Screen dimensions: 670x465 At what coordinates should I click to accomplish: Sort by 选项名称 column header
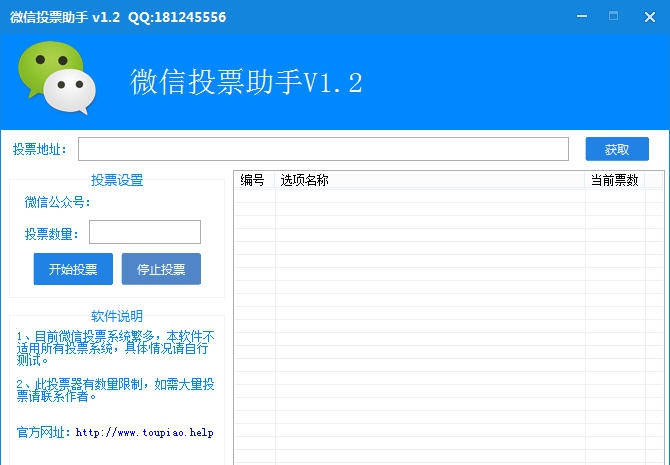pyautogui.click(x=430, y=180)
